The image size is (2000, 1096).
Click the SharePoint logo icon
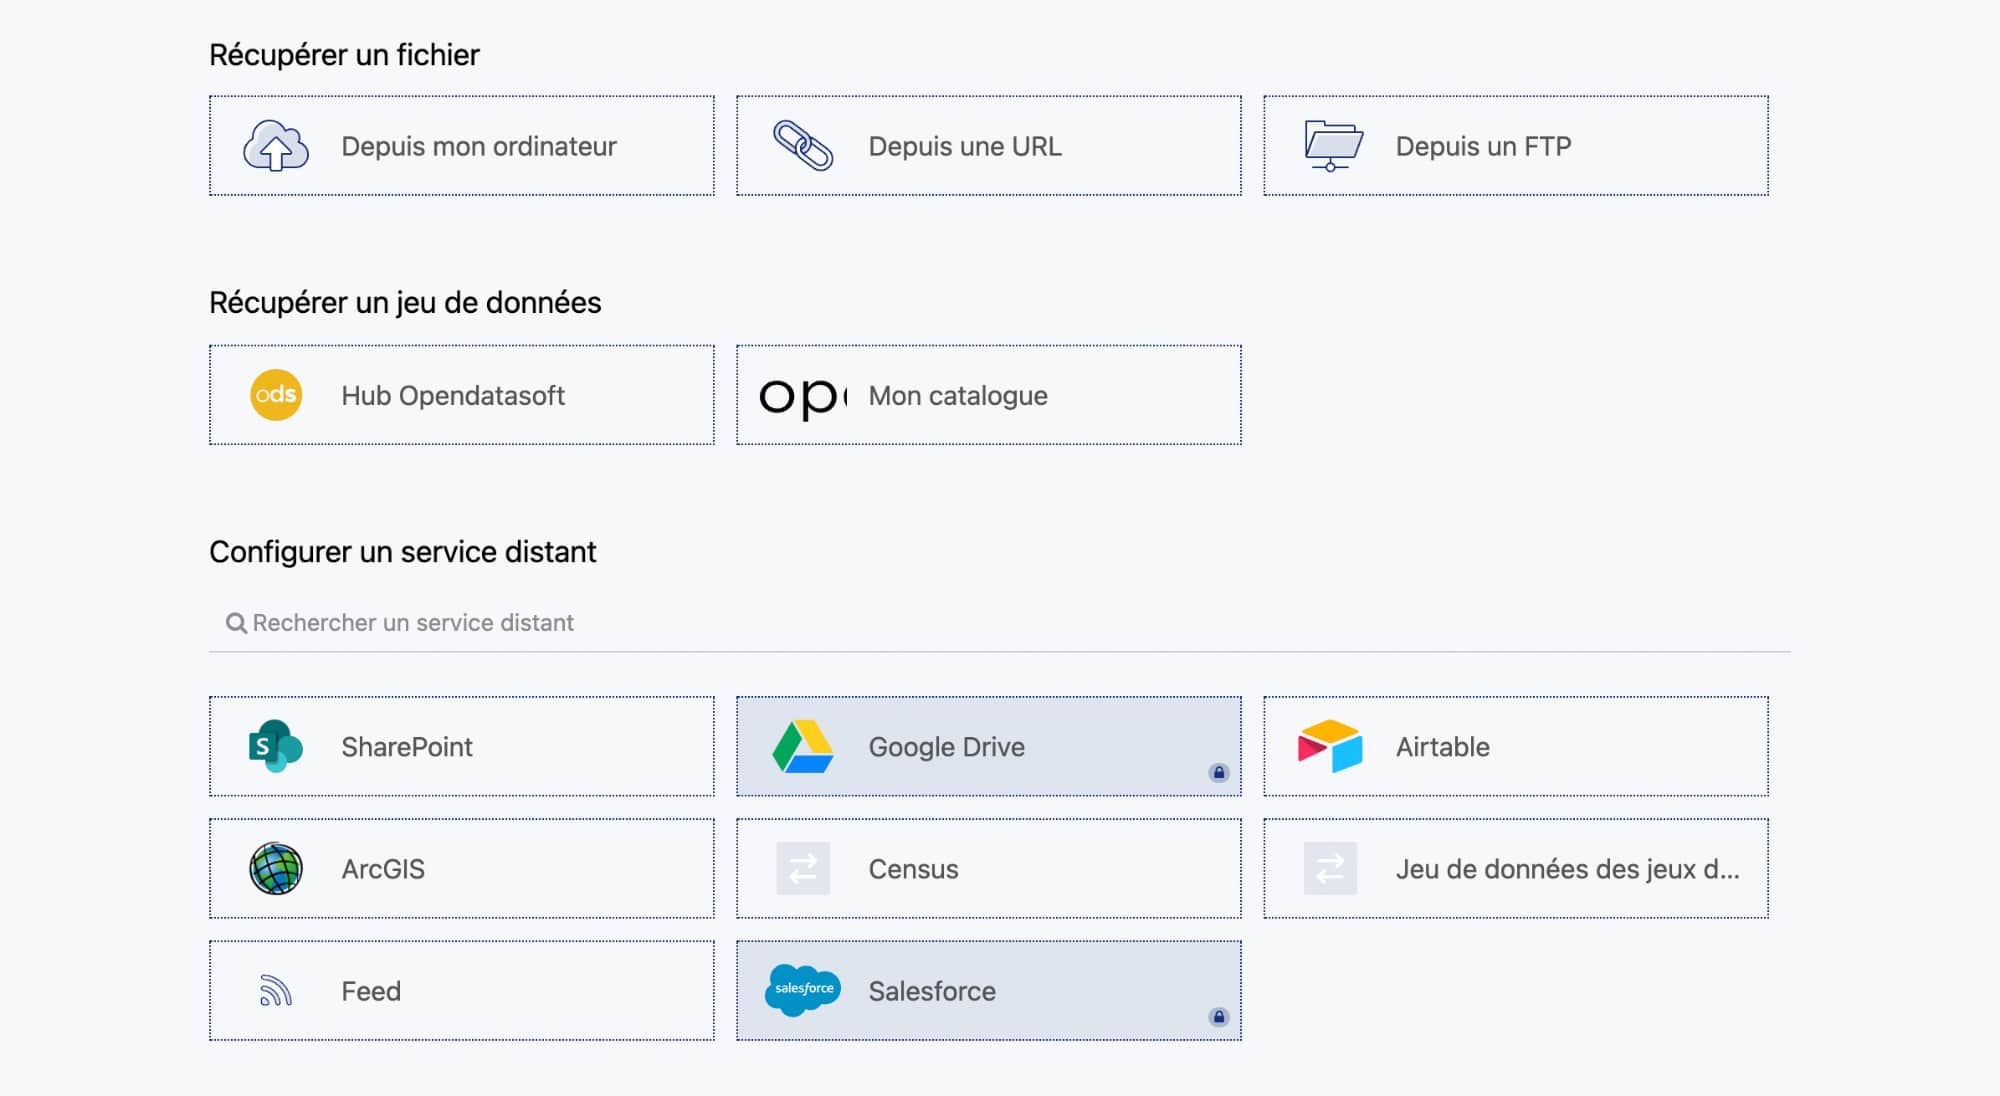[x=275, y=746]
